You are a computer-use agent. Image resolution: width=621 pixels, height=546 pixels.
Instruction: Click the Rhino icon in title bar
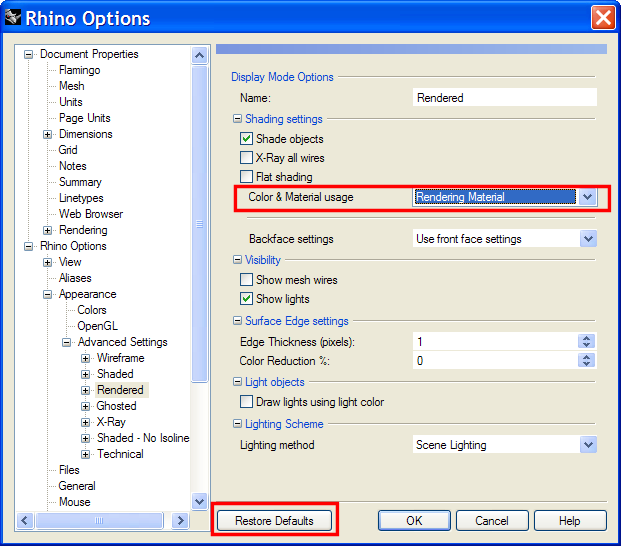click(12, 17)
